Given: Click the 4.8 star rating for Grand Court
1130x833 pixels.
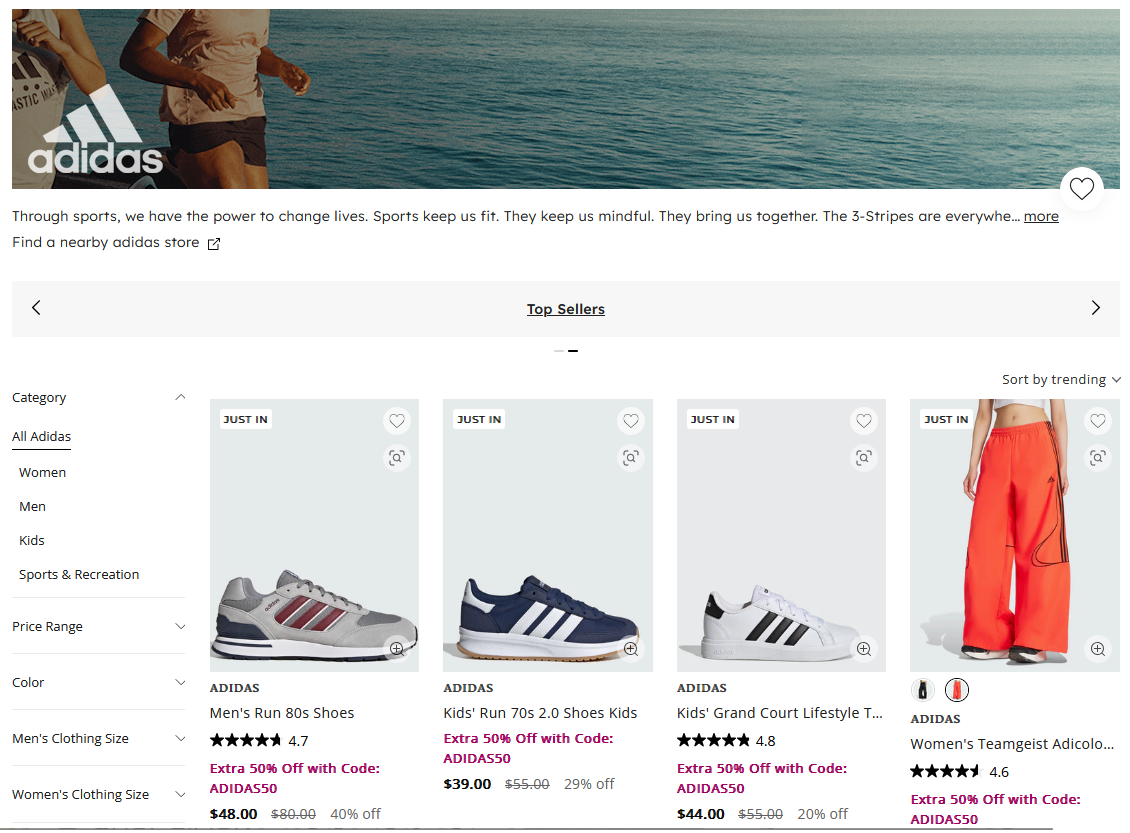Looking at the screenshot, I should tap(726, 741).
